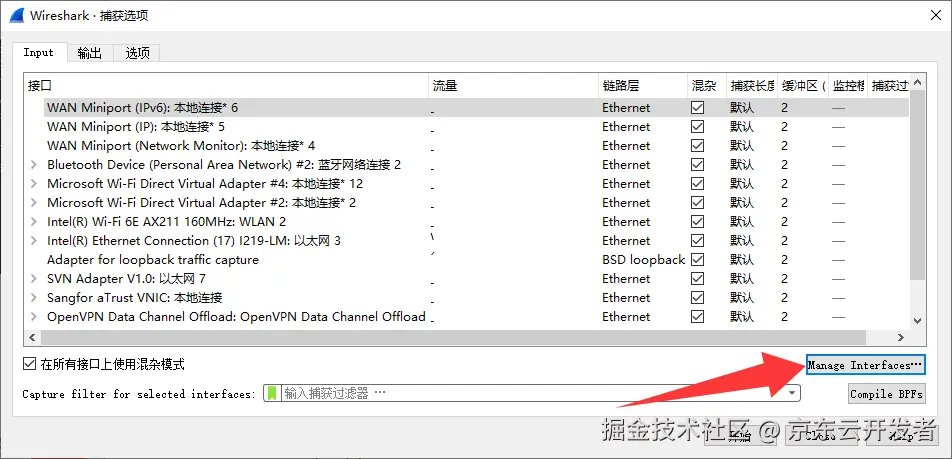Click buffer value 2 in Bluetooth Device row
Screen dimensions: 952x459
pos(784,165)
